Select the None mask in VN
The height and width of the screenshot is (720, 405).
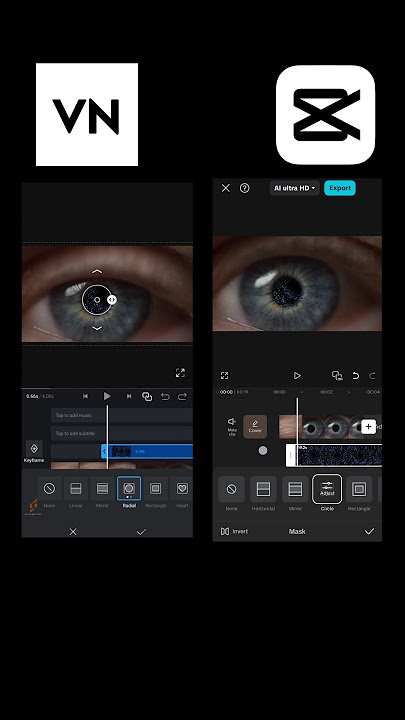click(49, 492)
